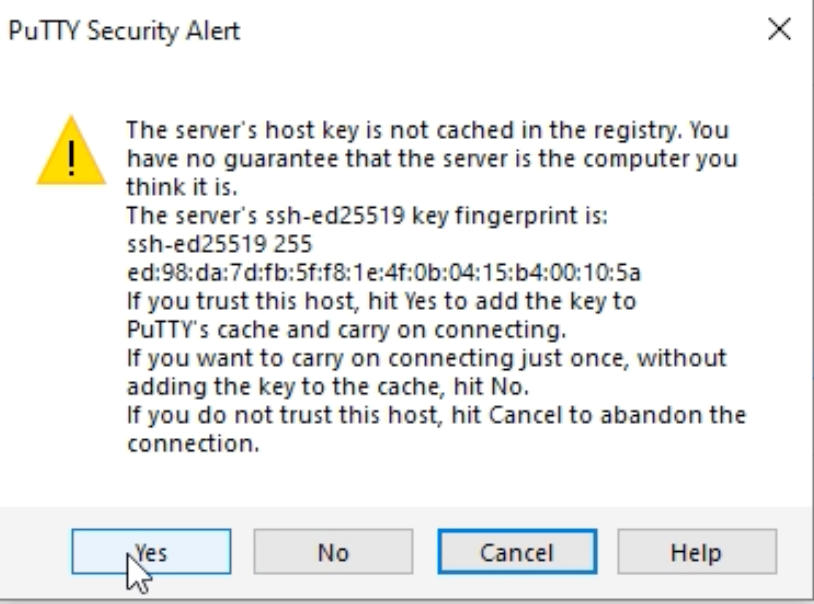Click the 'PuTTY's cache and carry on' line
This screenshot has width=814, height=604.
click(346, 330)
